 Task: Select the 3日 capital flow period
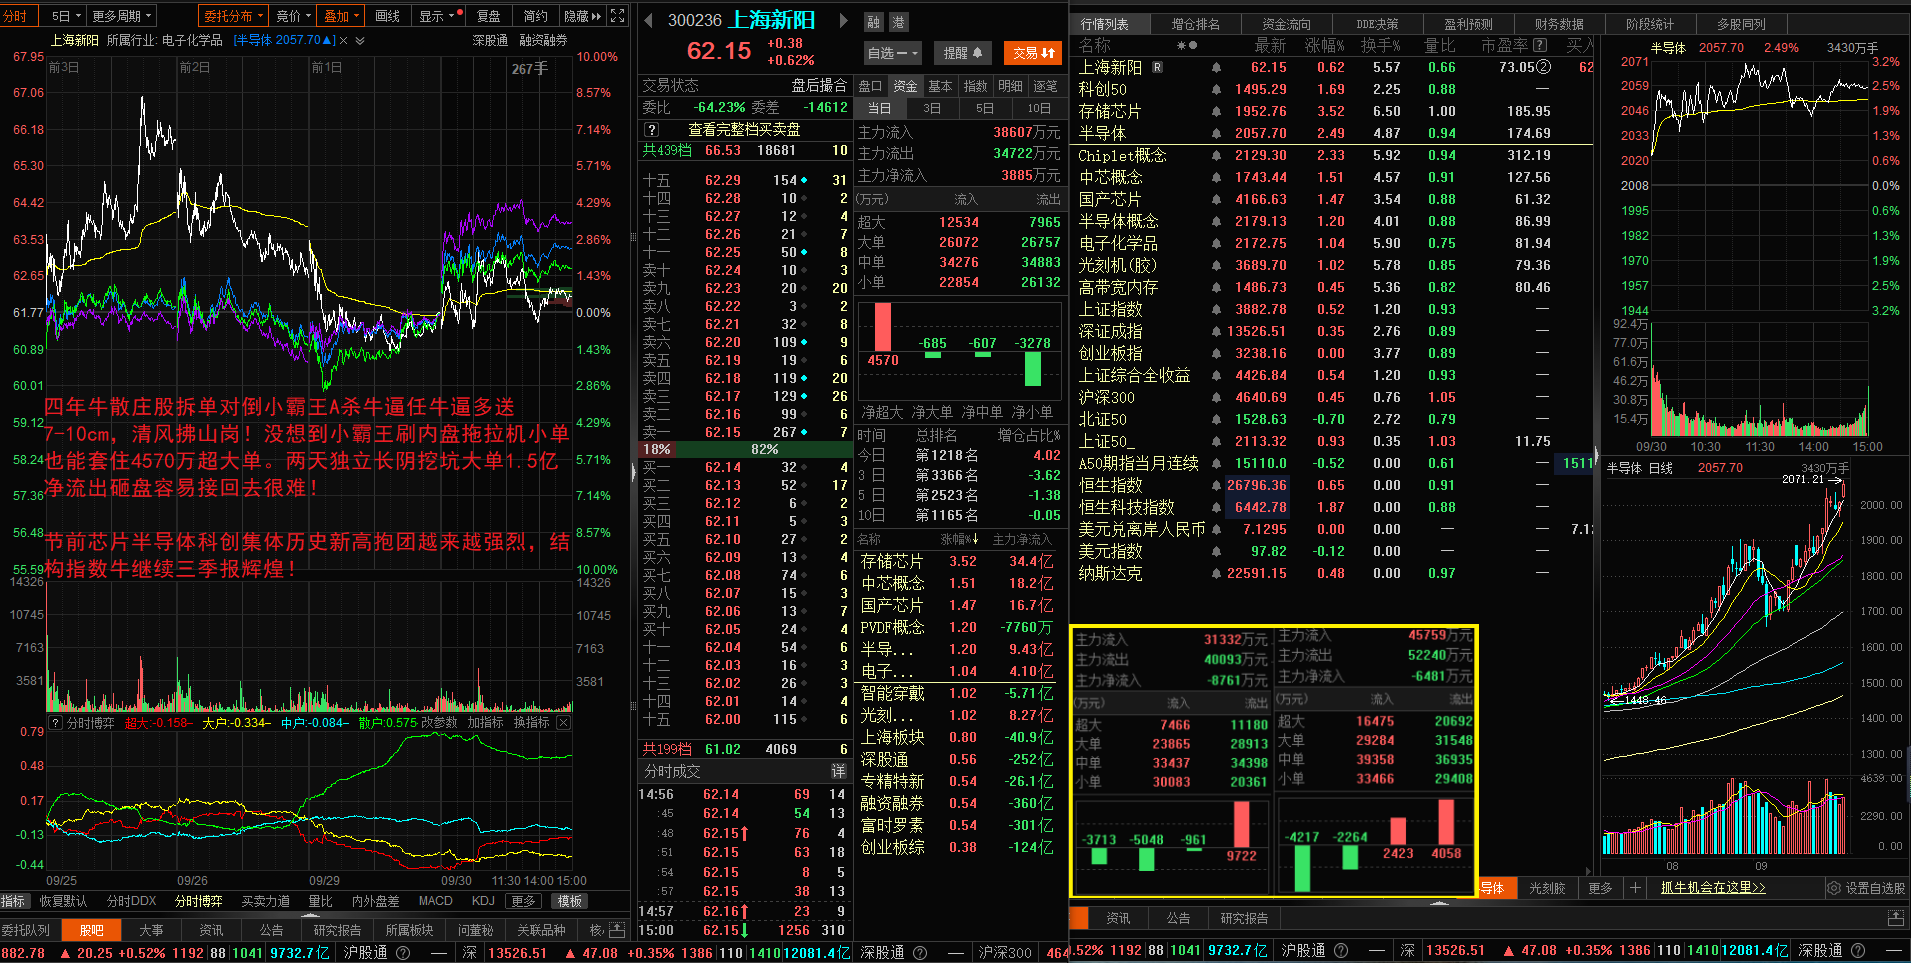pyautogui.click(x=931, y=108)
